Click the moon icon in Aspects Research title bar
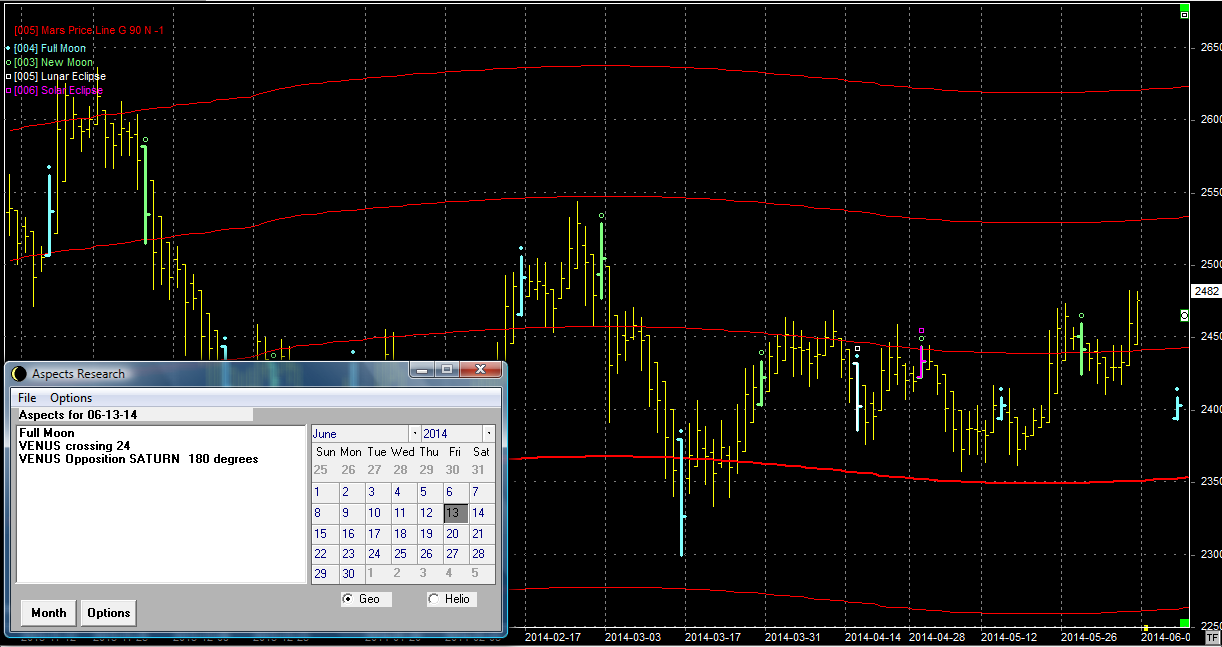1222x647 pixels. (19, 373)
